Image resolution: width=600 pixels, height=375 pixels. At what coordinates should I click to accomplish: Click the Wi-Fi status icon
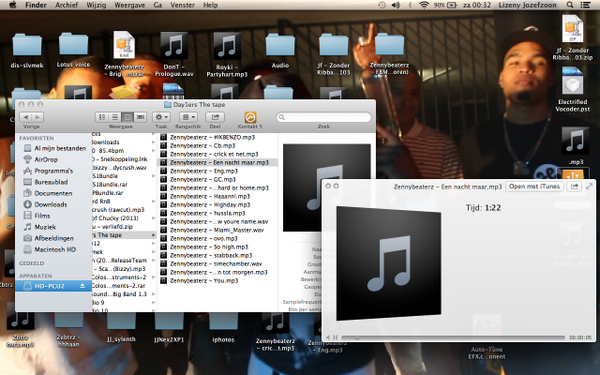[424, 5]
